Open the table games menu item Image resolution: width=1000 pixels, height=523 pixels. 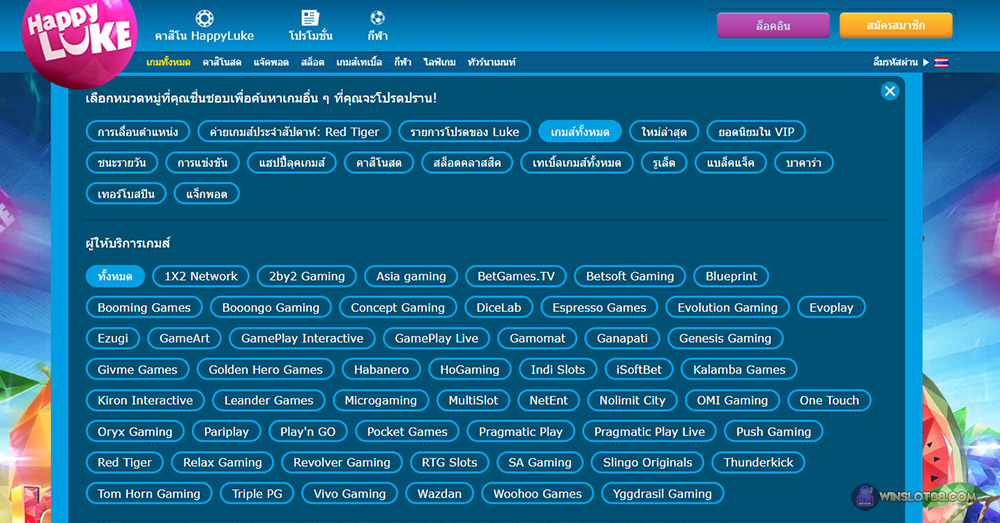click(x=359, y=63)
